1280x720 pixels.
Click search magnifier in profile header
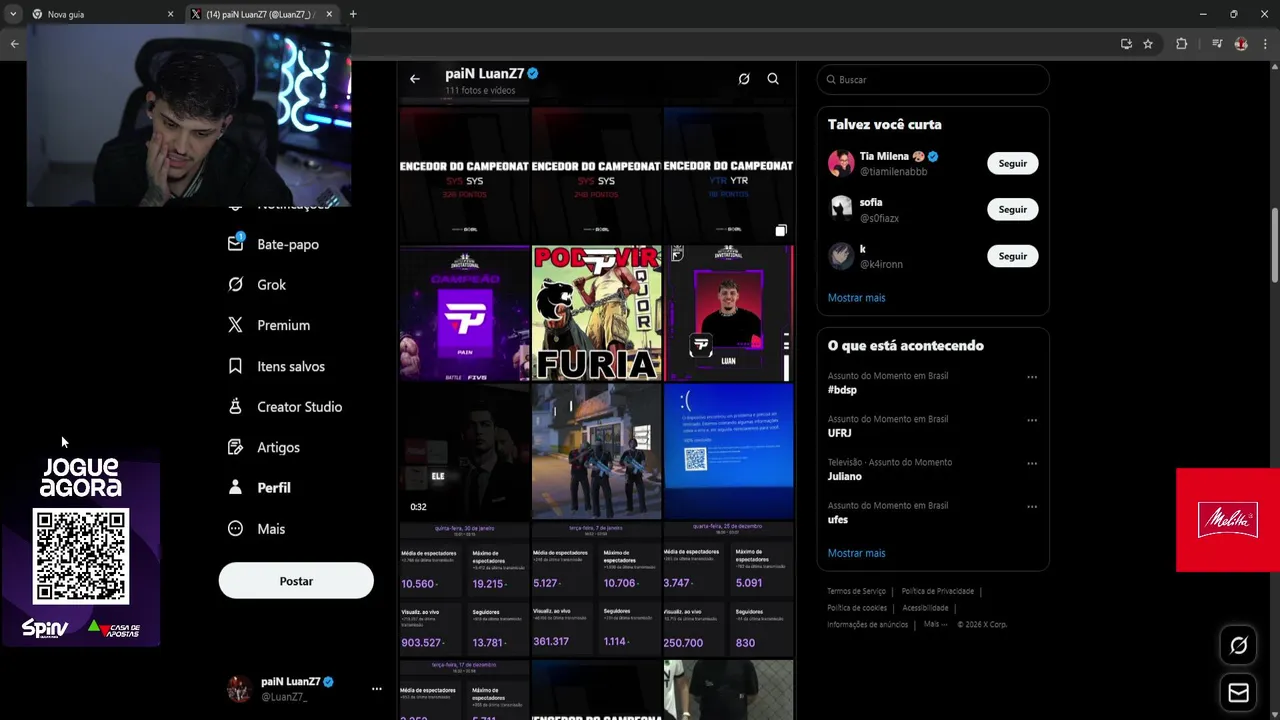[773, 79]
